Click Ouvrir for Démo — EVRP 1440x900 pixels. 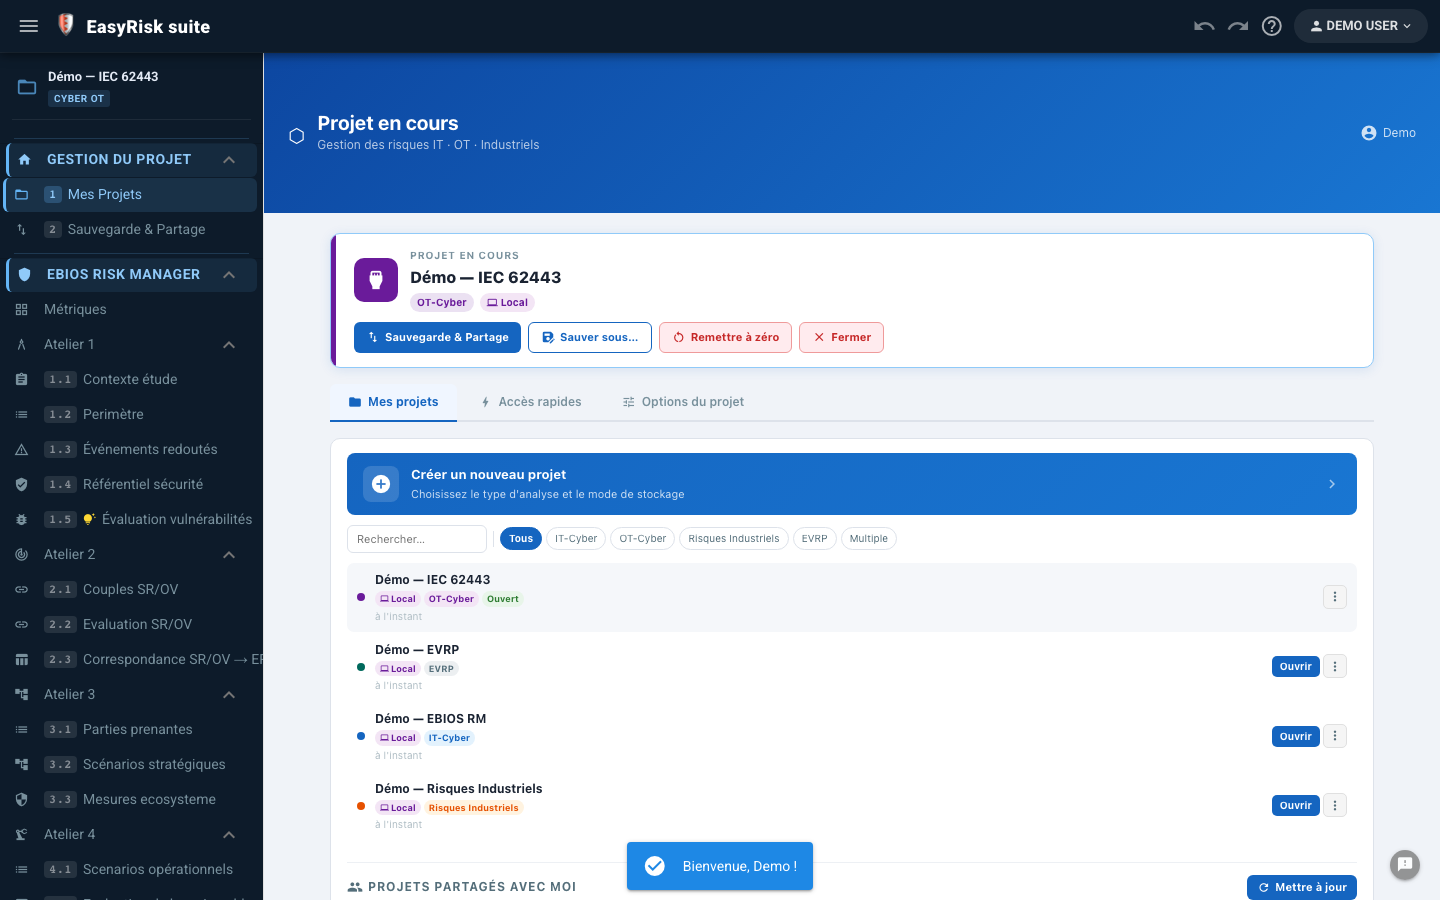[1296, 667]
